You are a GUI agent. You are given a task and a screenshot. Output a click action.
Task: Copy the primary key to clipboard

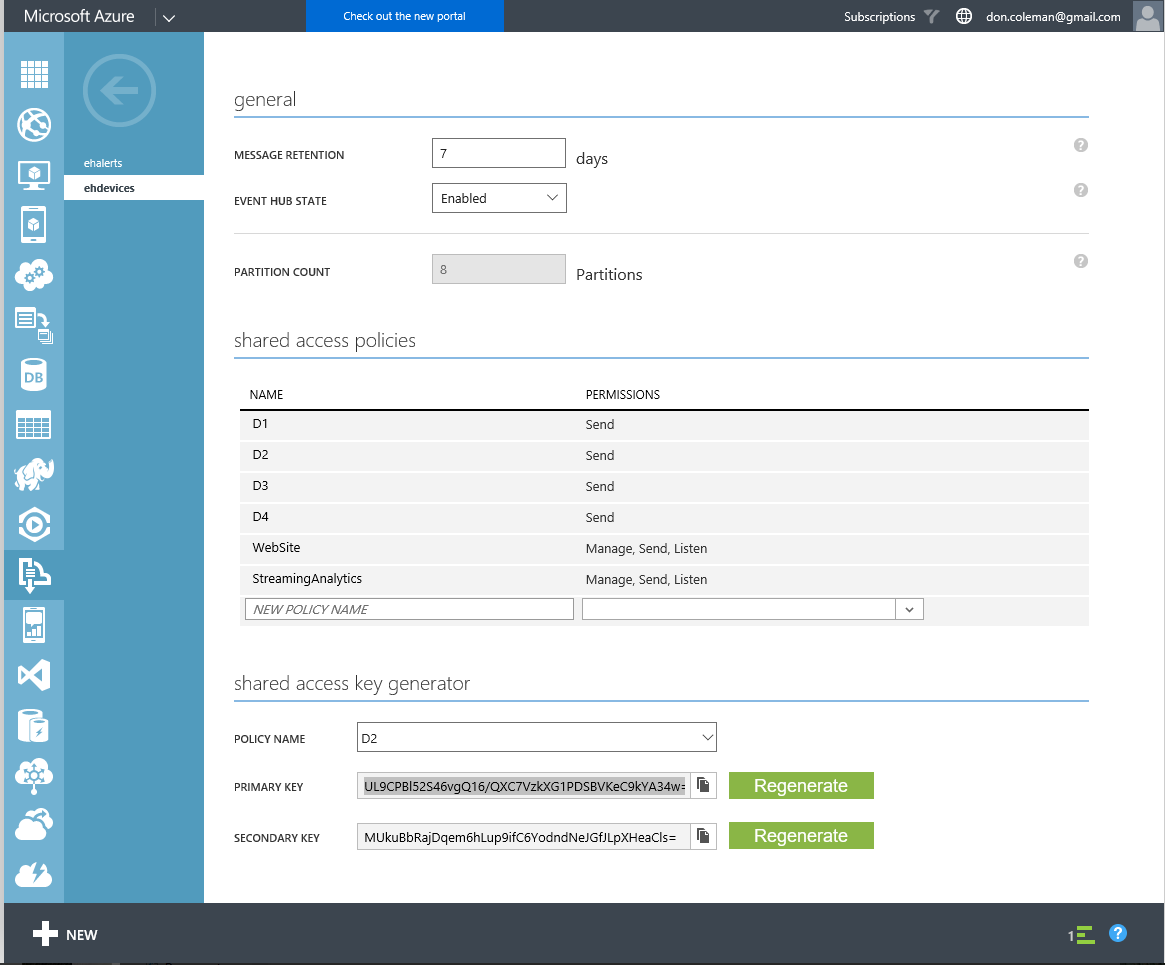(x=703, y=785)
